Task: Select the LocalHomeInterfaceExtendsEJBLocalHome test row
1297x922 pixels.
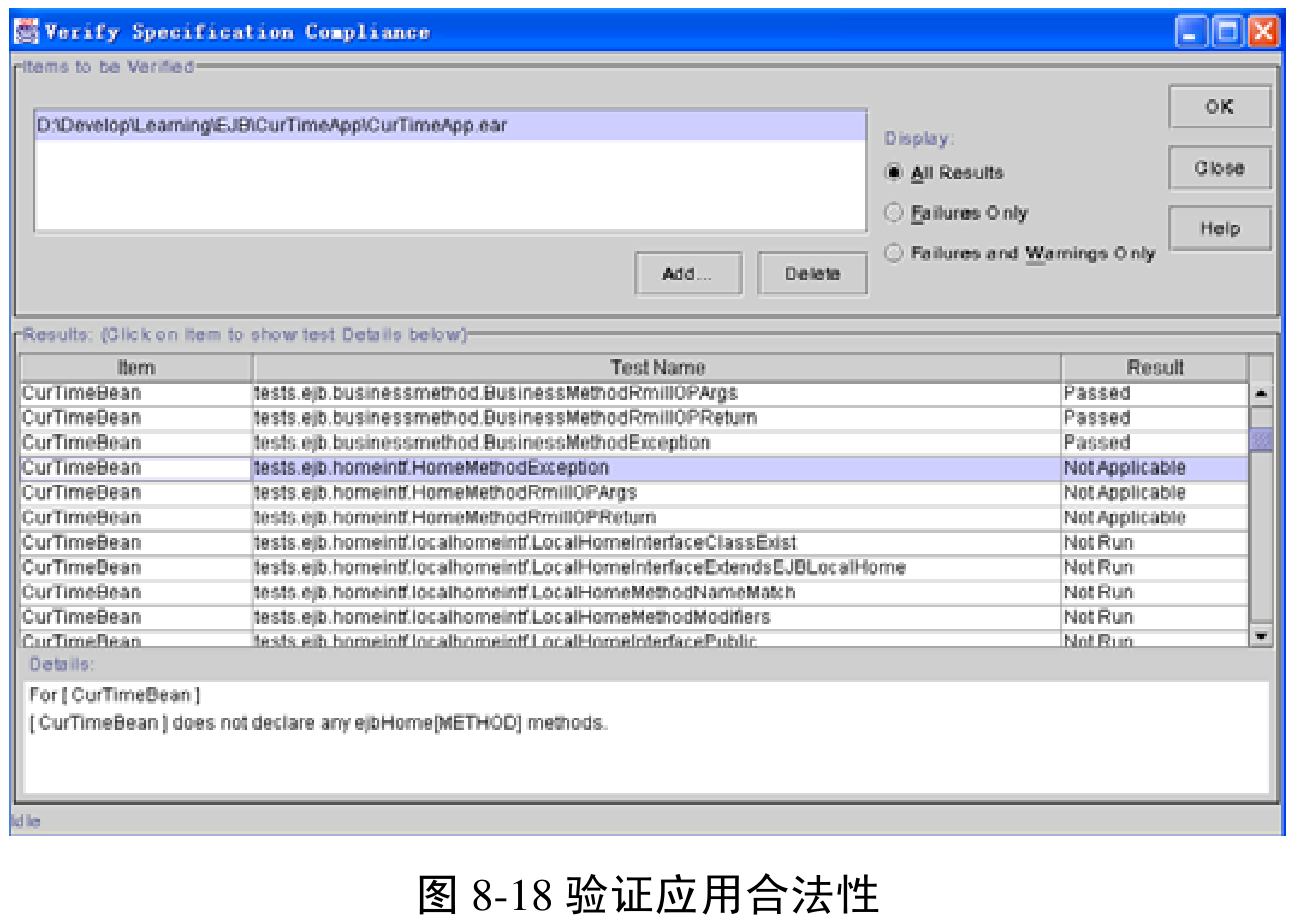Action: coord(634,568)
